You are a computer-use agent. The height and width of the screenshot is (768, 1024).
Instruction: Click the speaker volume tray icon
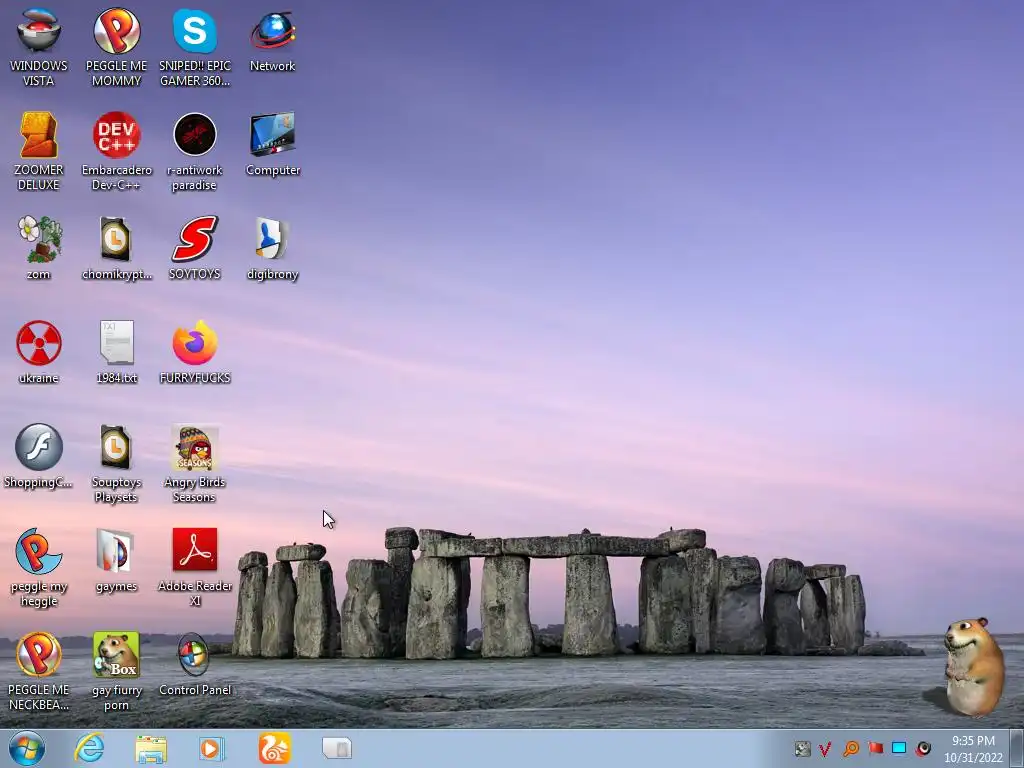[x=923, y=748]
